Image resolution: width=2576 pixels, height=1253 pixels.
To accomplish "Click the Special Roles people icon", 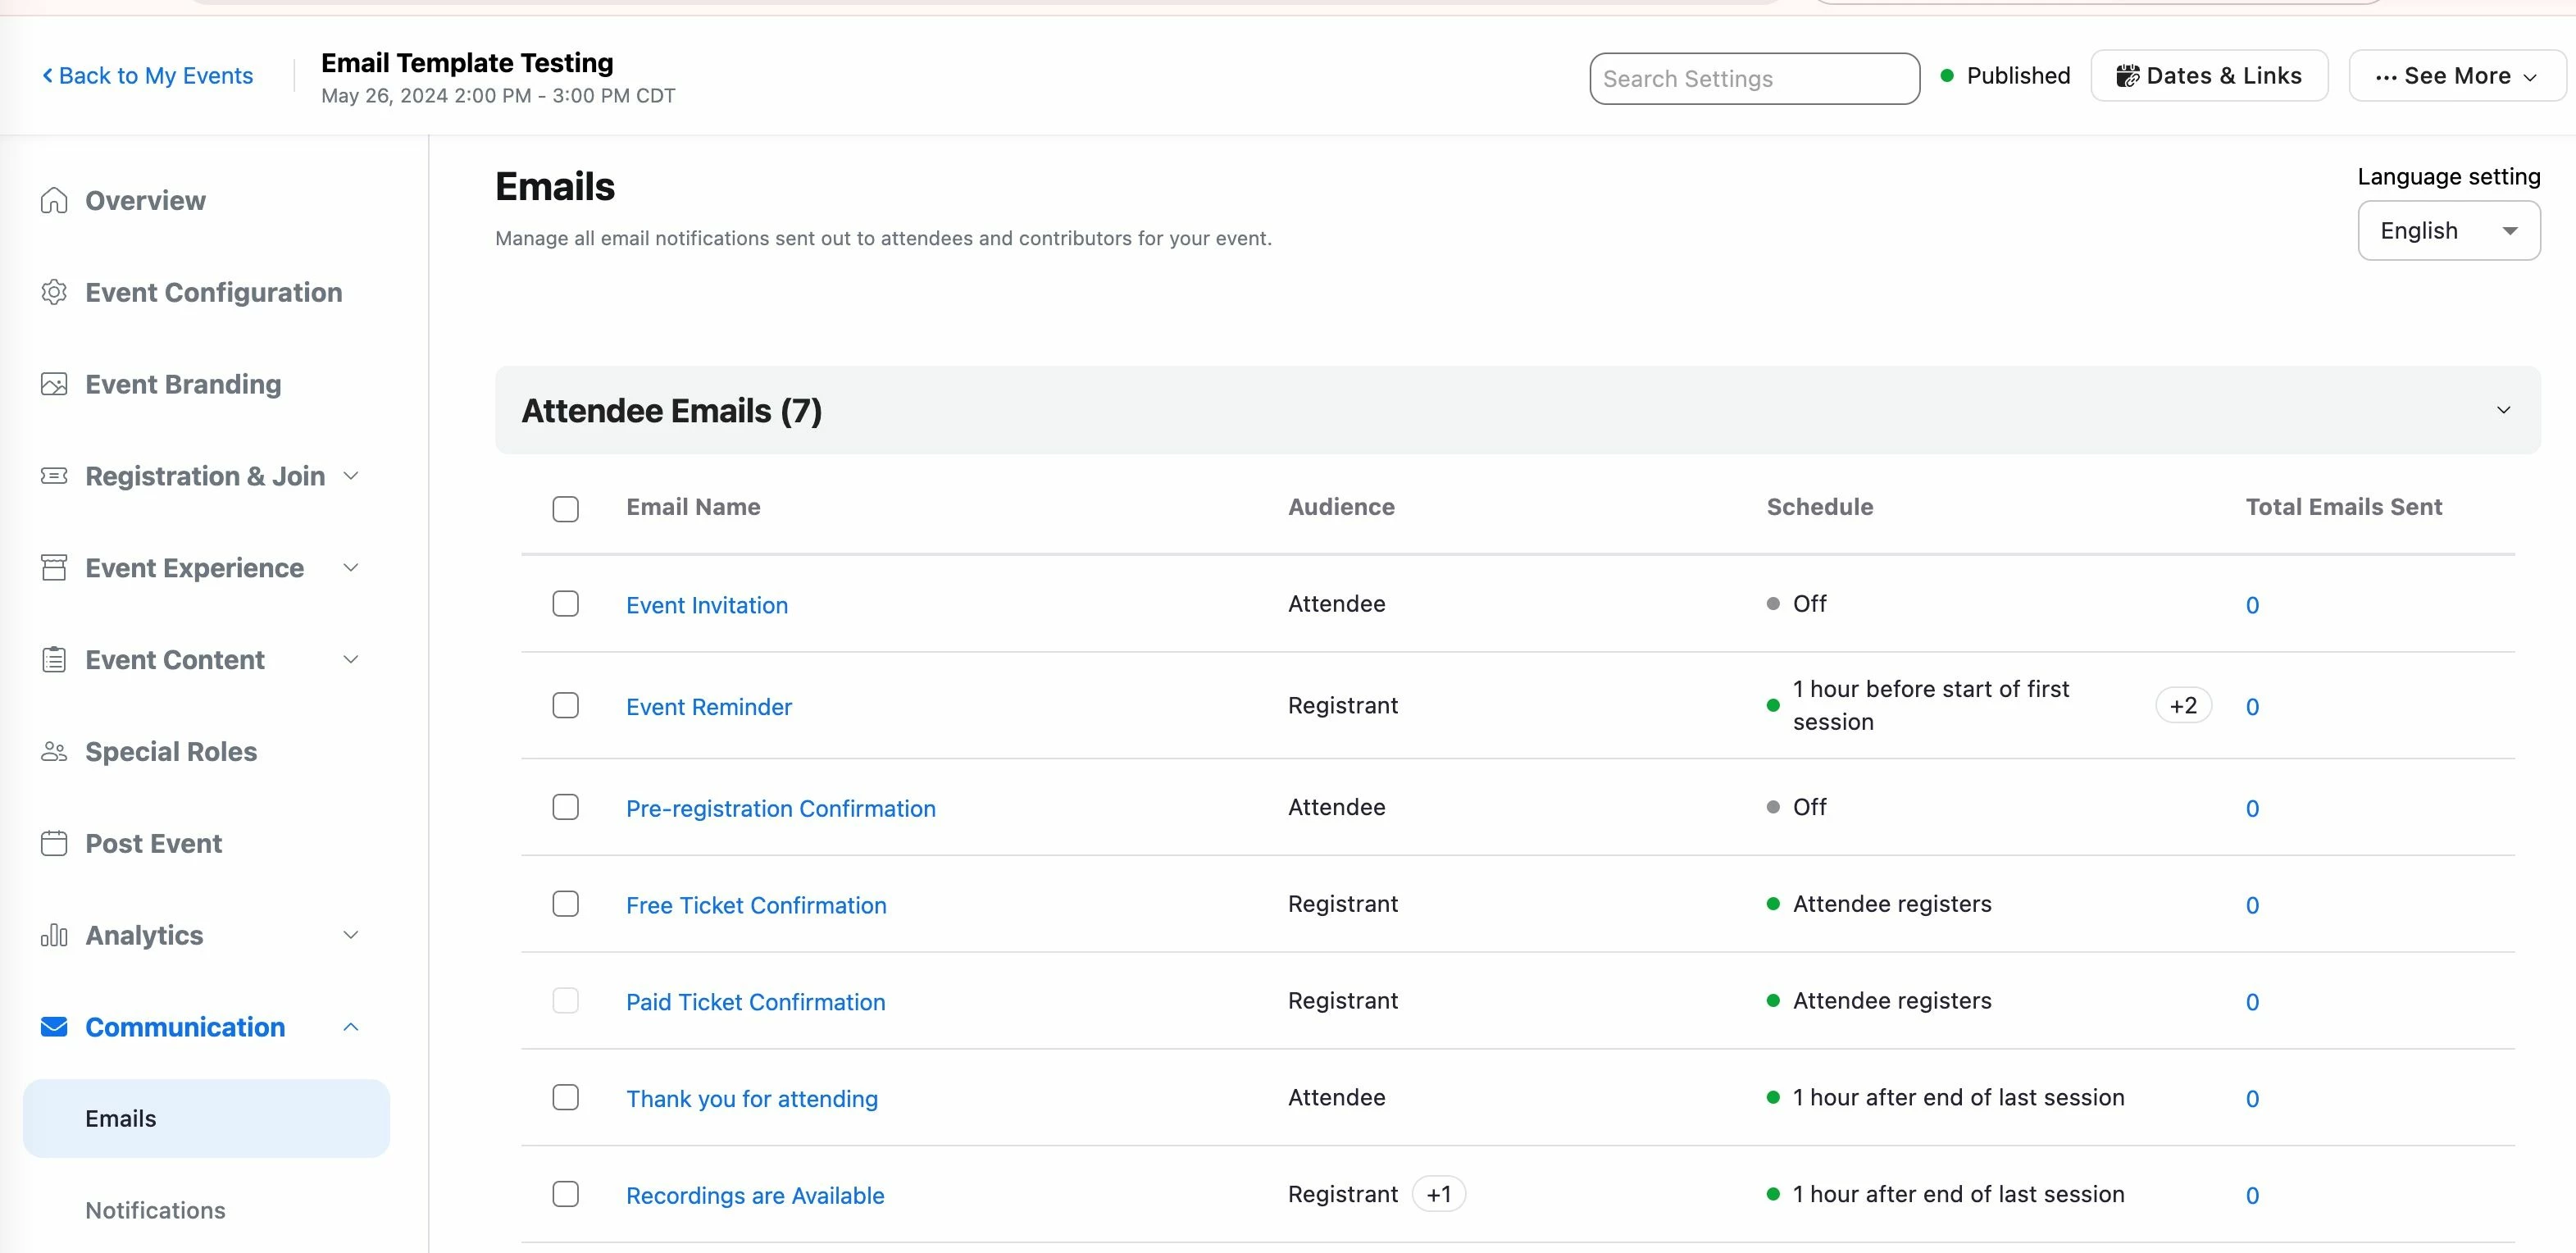I will click(x=54, y=752).
